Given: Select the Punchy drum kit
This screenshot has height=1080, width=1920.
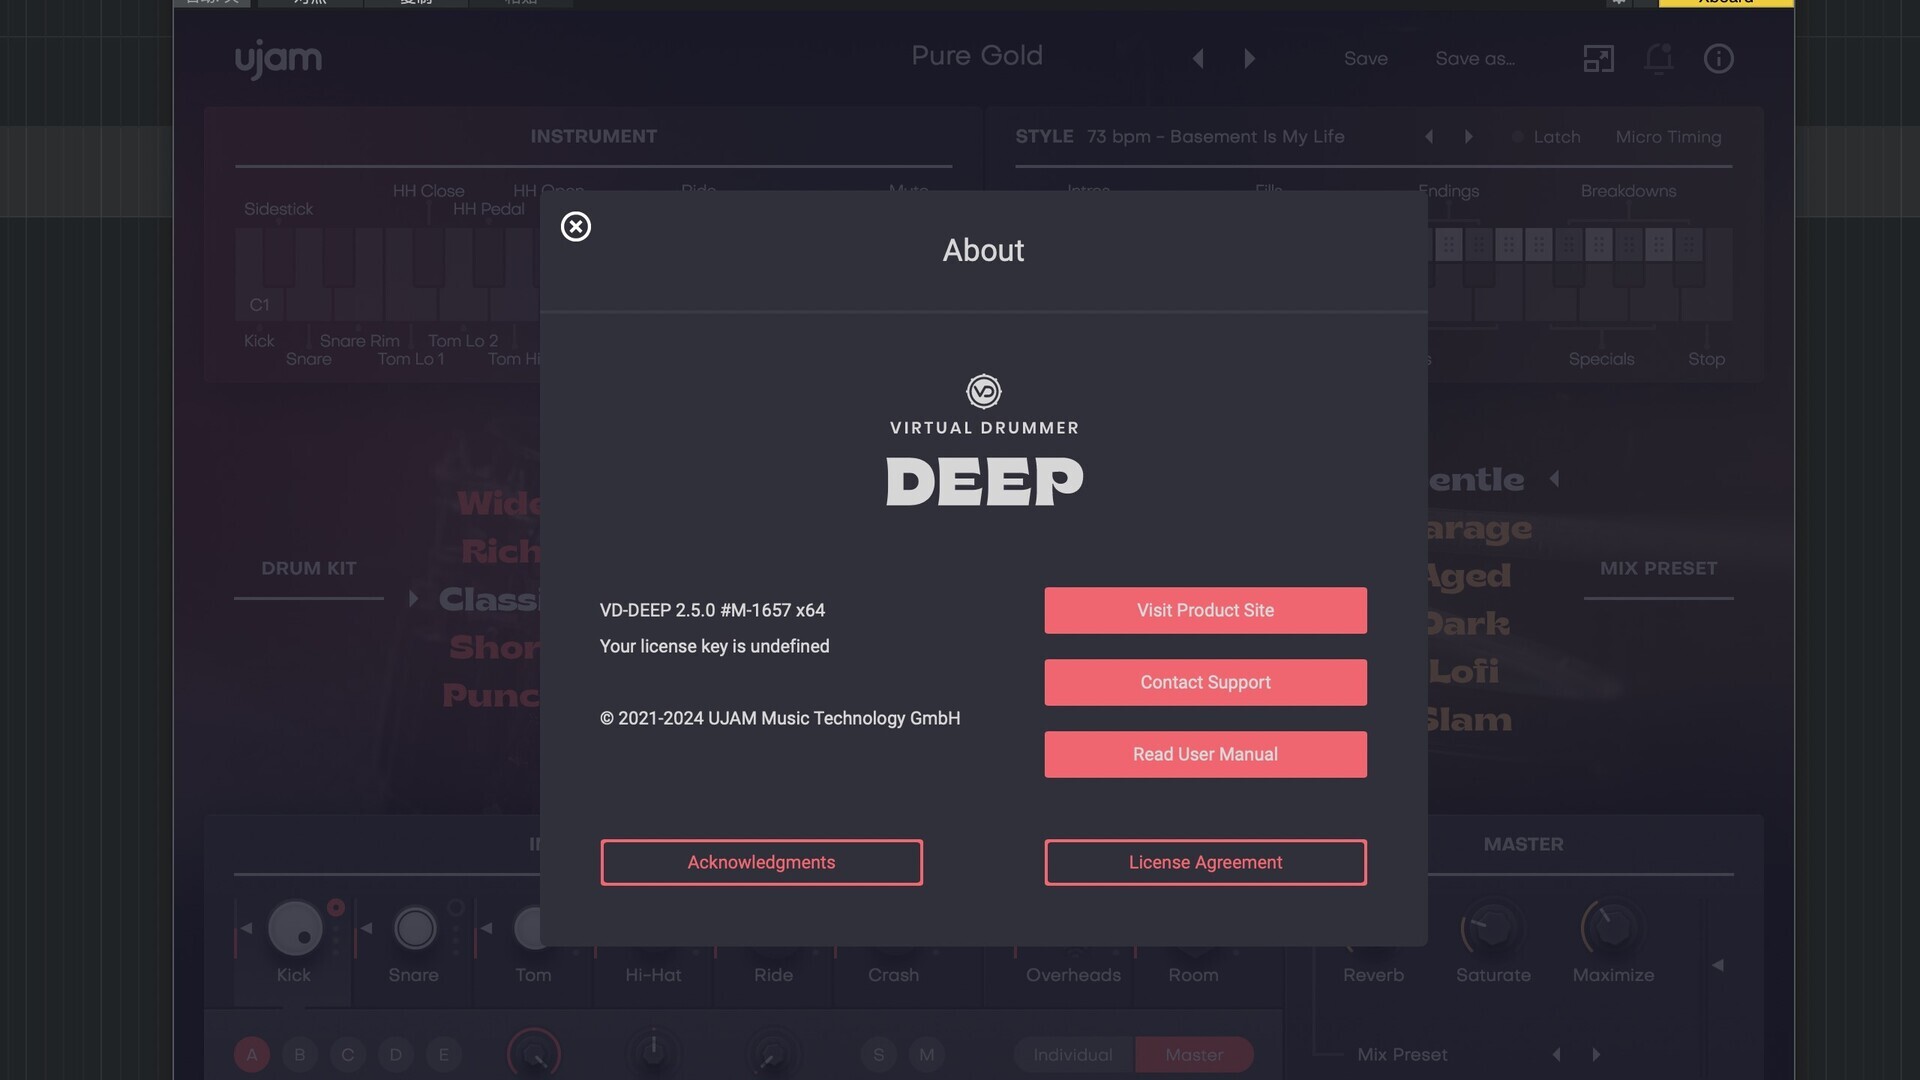Looking at the screenshot, I should tap(491, 695).
